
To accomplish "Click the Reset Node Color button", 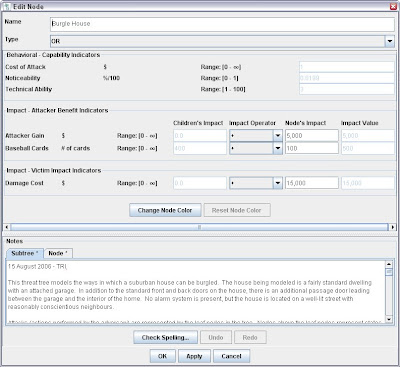I will coord(237,210).
